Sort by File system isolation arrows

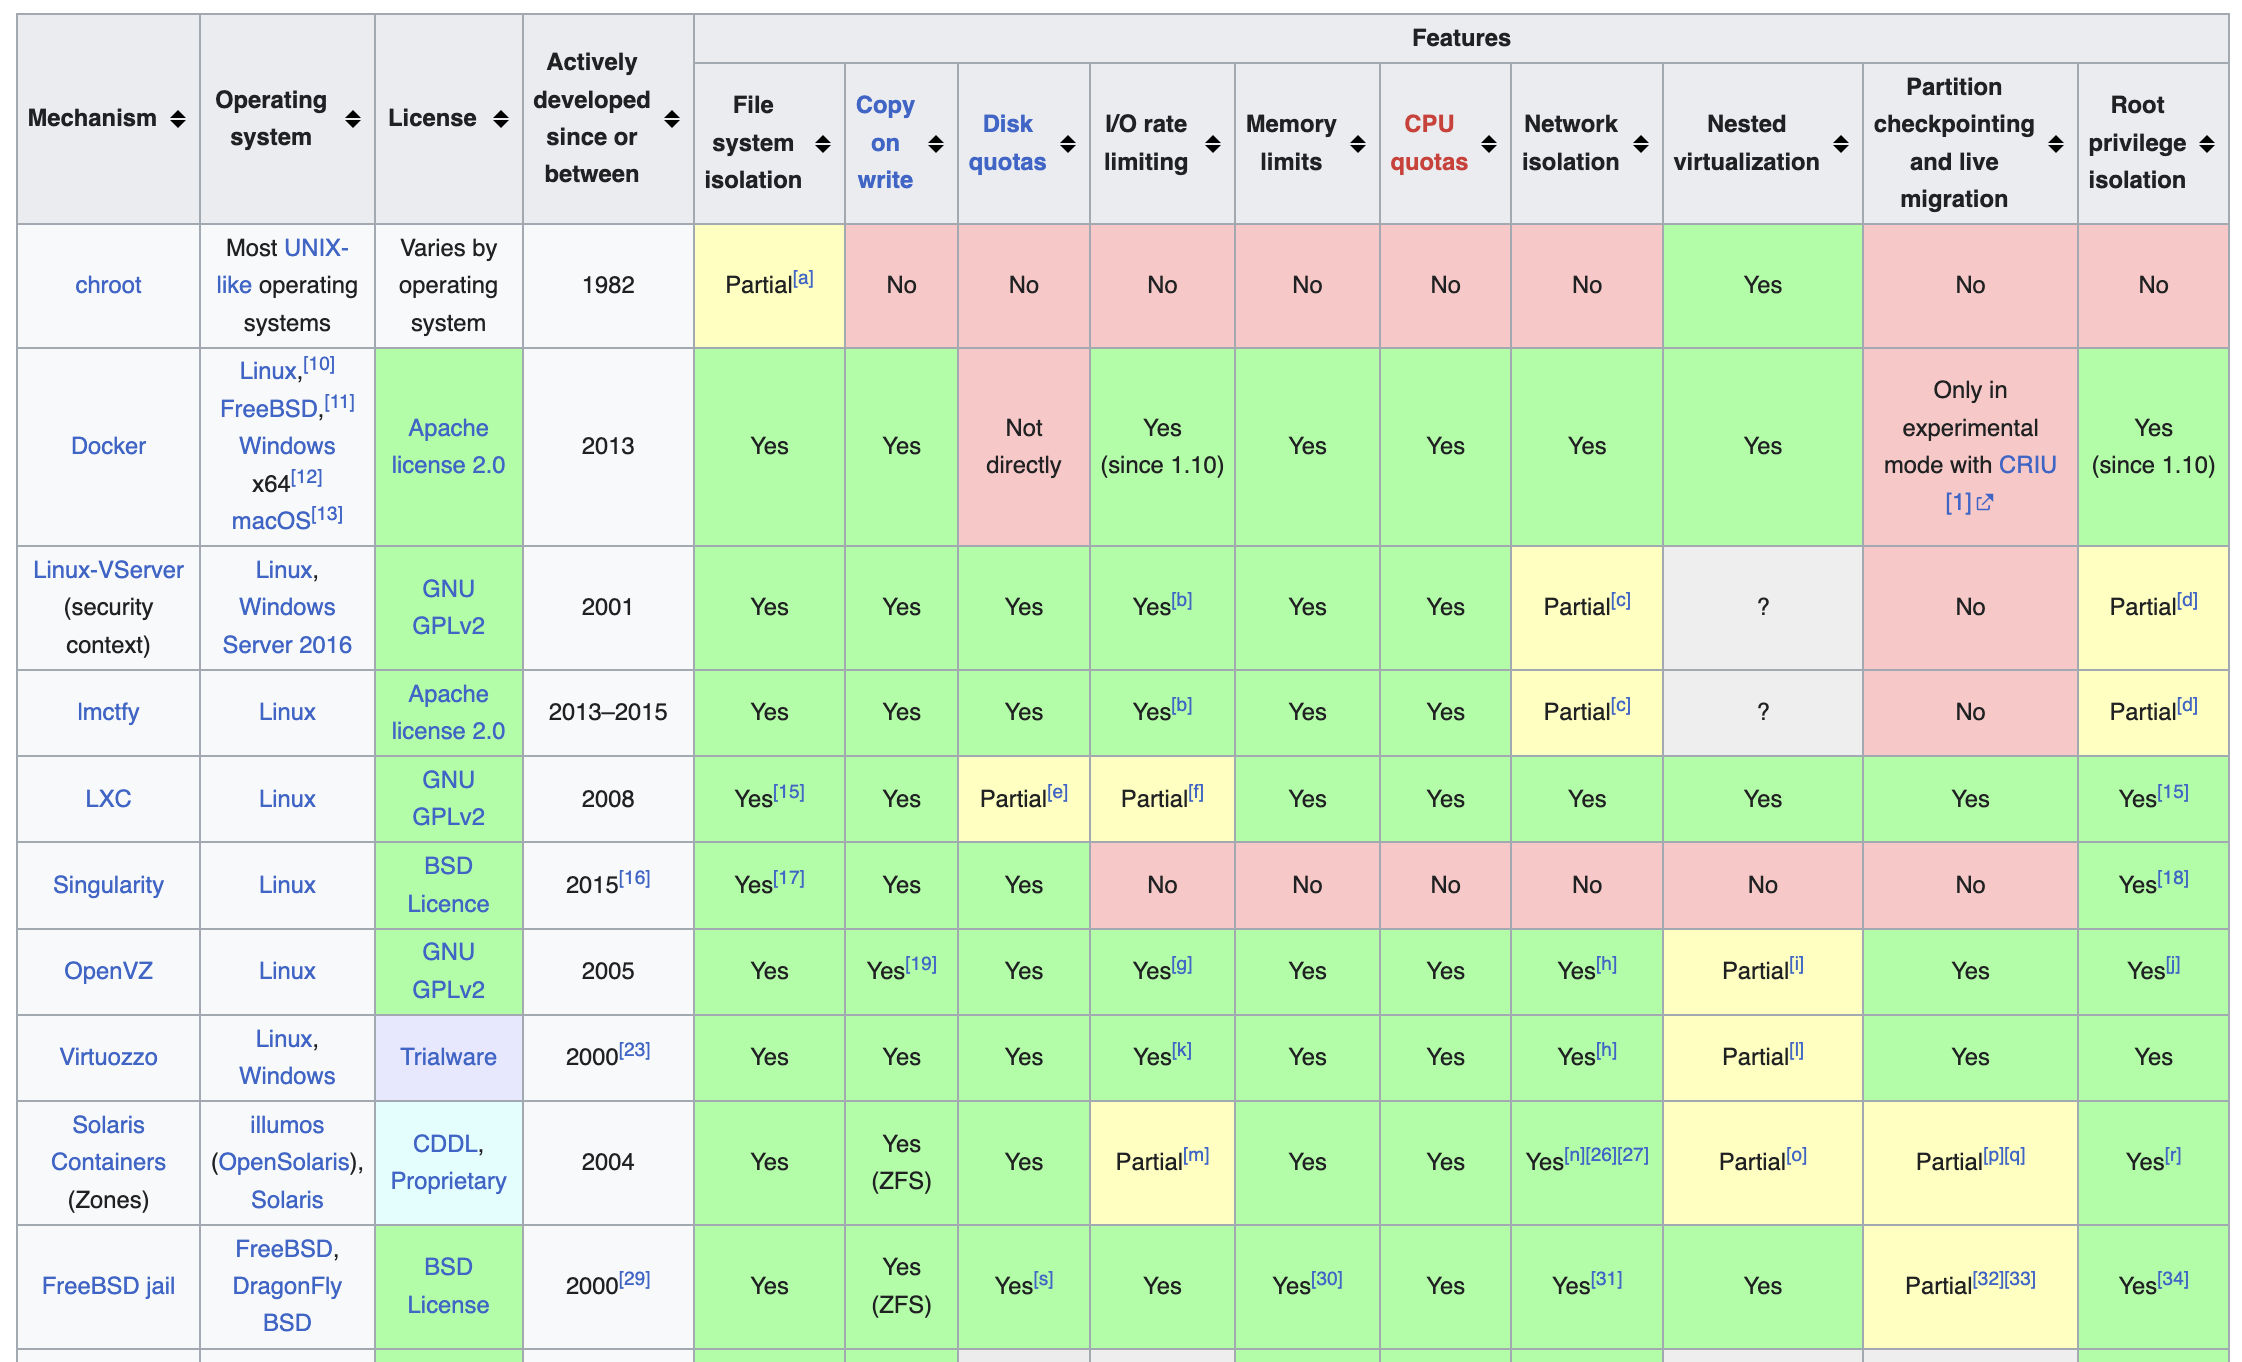pyautogui.click(x=823, y=144)
